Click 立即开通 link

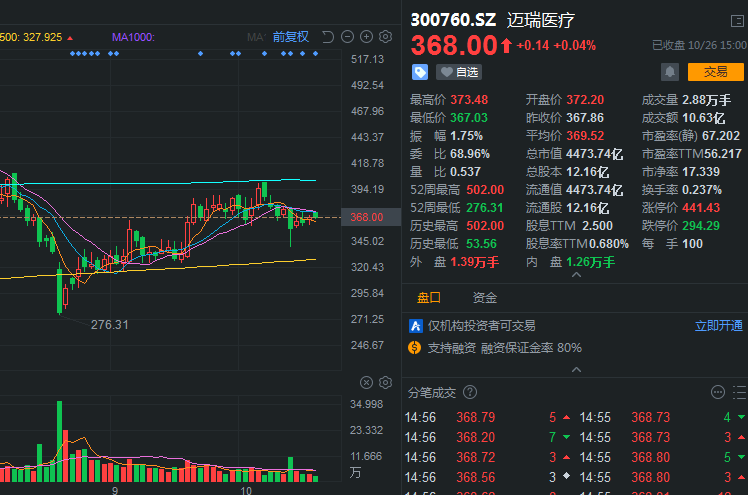point(718,326)
